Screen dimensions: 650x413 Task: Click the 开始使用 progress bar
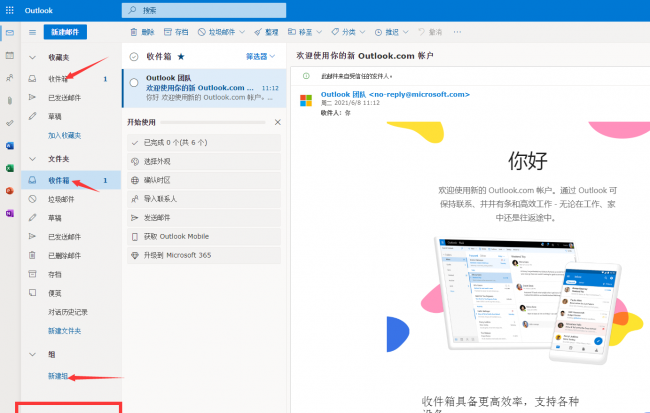tap(213, 122)
